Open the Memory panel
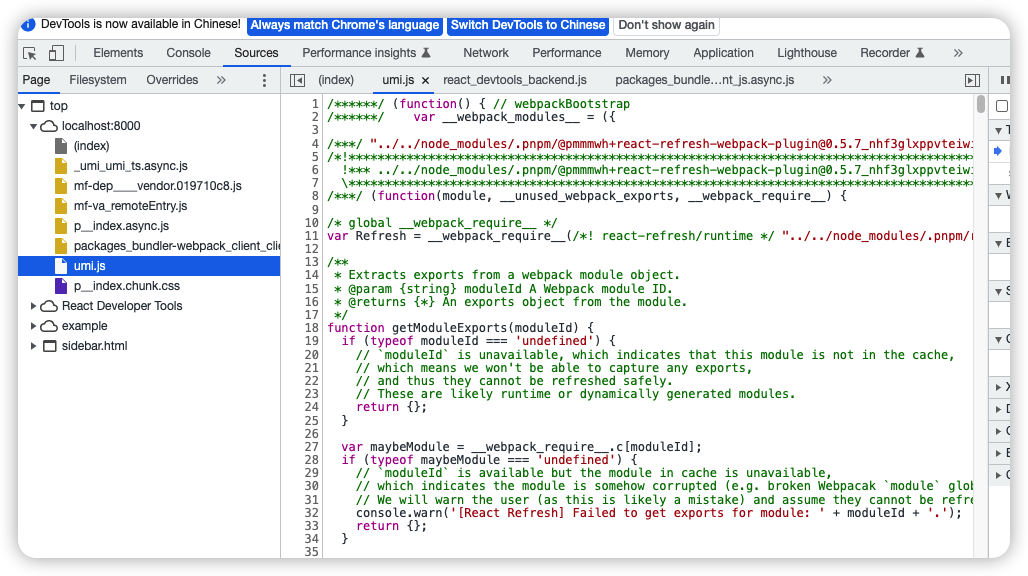Screen dimensions: 1028x576 coord(647,53)
